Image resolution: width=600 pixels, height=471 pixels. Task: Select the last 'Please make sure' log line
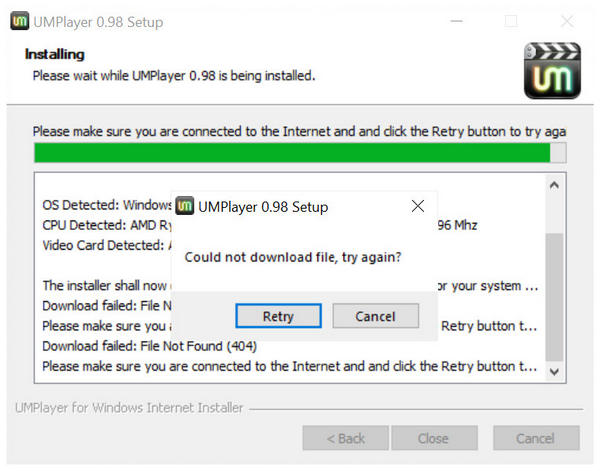[x=290, y=366]
